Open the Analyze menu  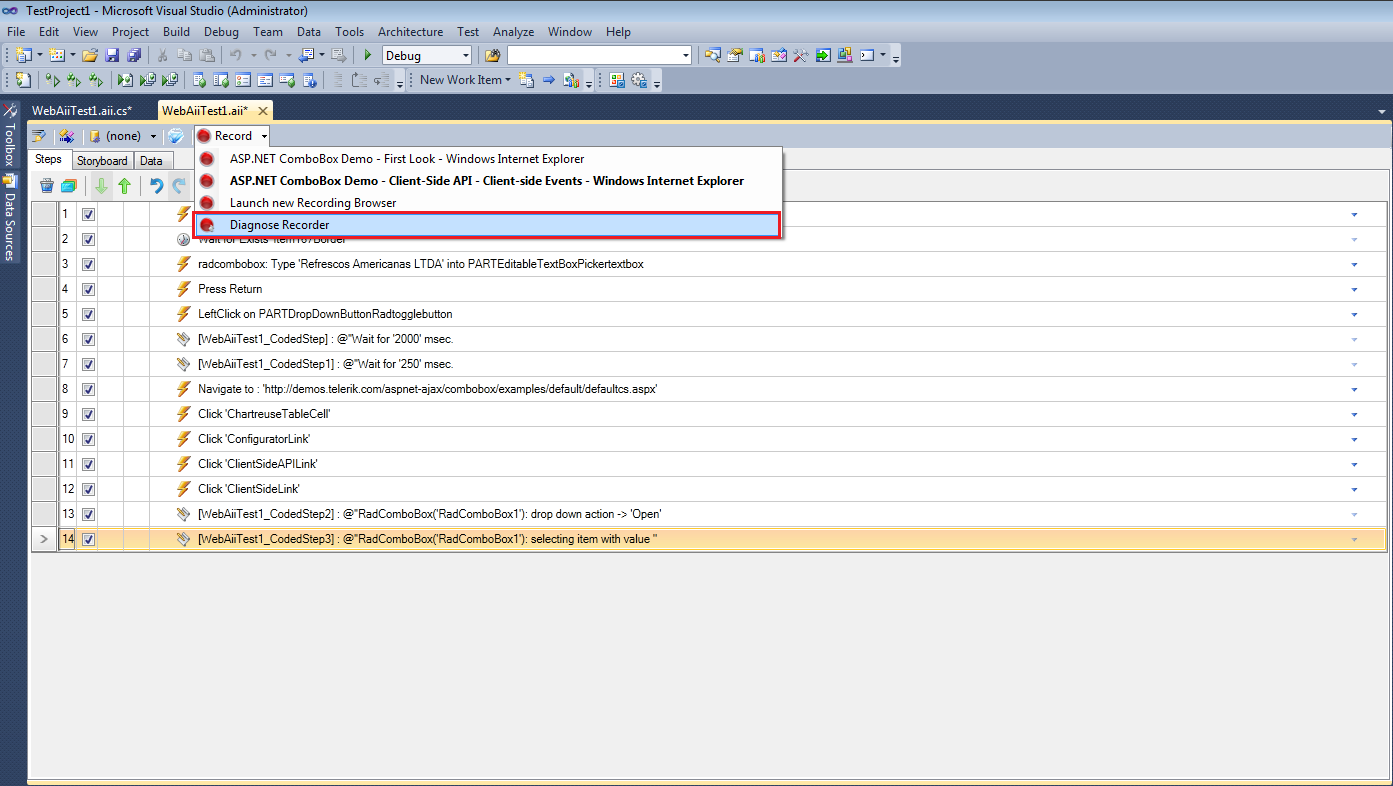point(513,32)
